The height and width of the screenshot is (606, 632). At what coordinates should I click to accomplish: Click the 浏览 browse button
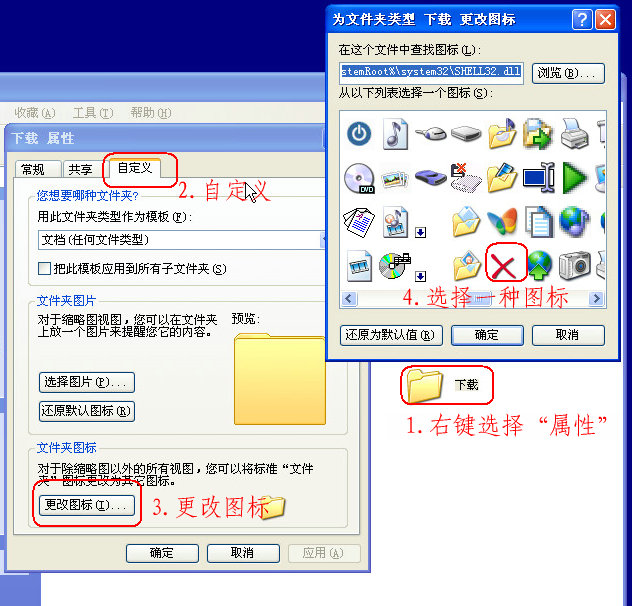pos(568,73)
